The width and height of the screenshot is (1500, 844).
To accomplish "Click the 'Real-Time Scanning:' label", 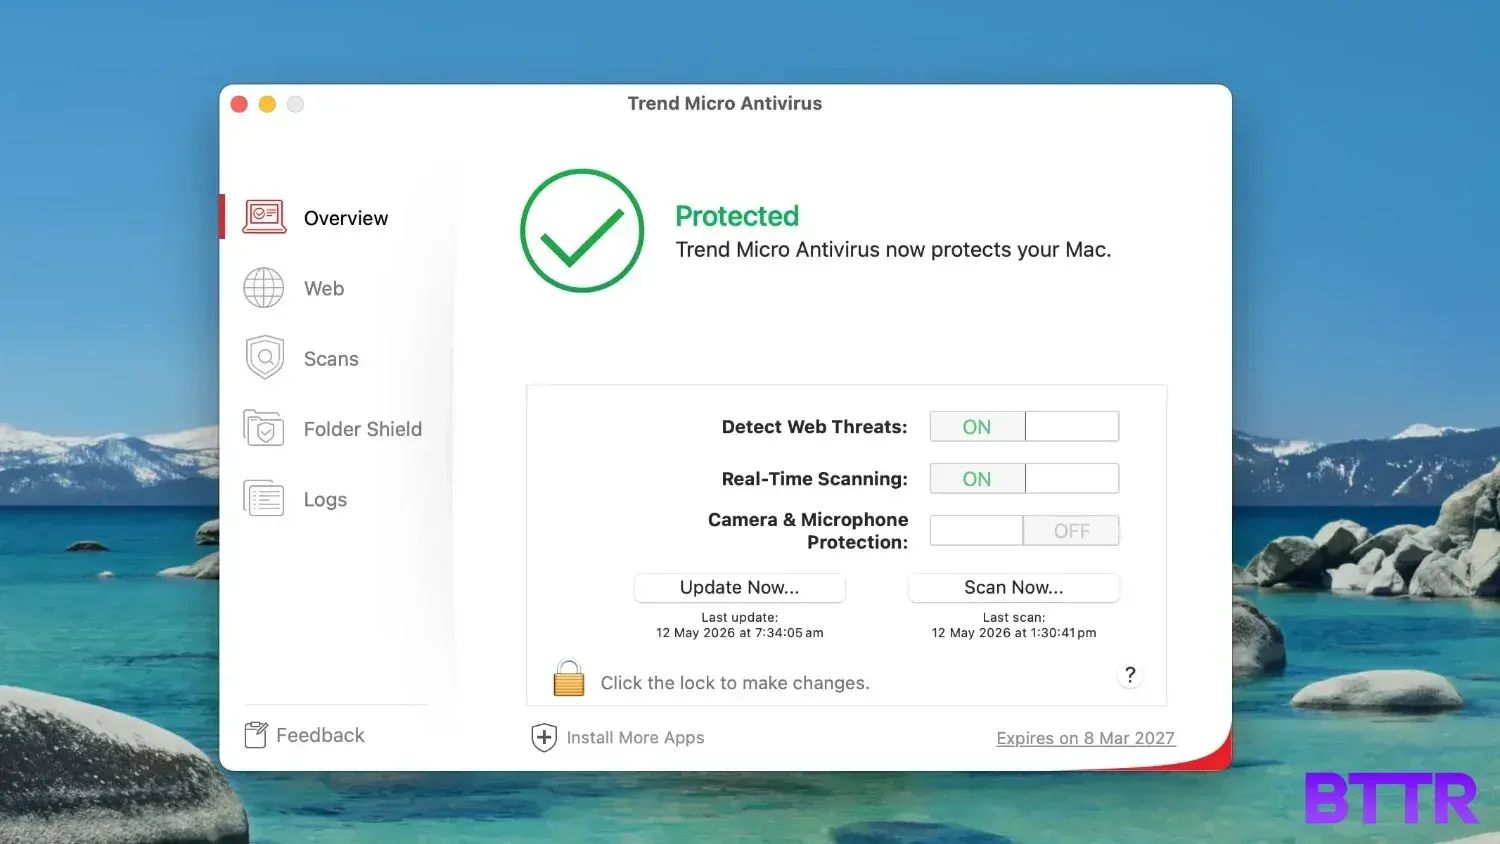I will tap(814, 479).
